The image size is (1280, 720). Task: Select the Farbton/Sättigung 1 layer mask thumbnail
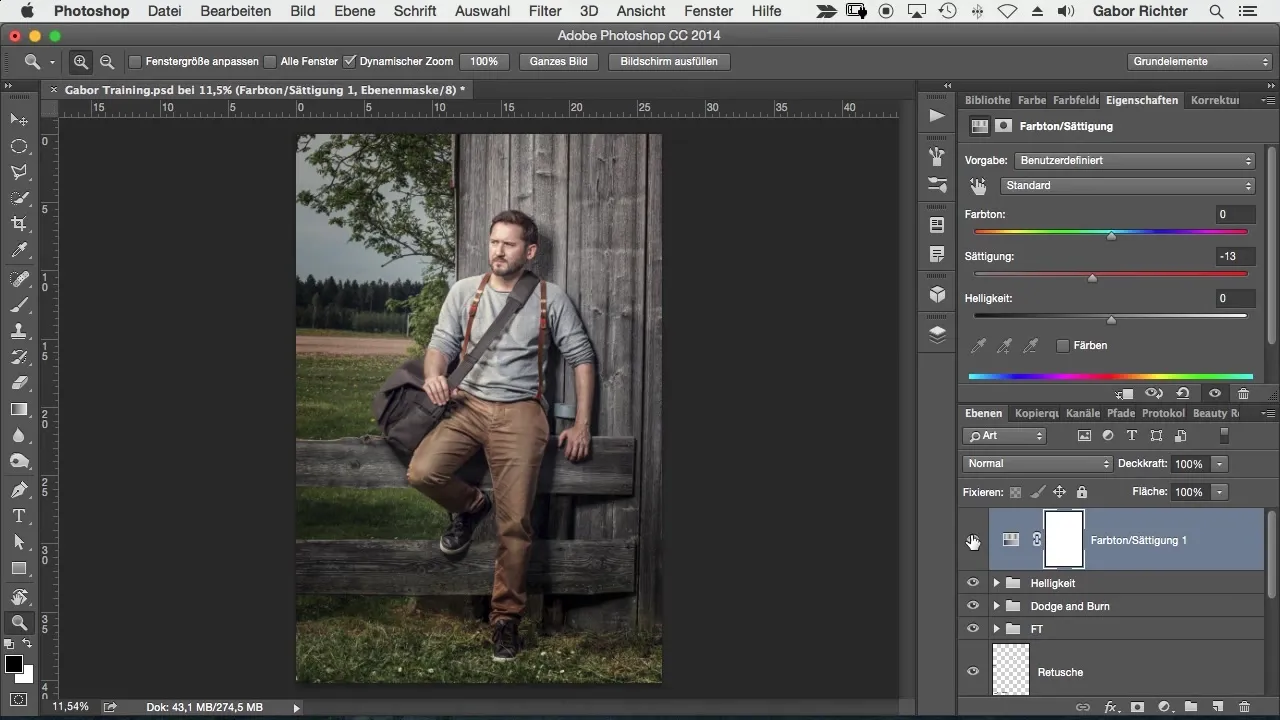[x=1064, y=540]
